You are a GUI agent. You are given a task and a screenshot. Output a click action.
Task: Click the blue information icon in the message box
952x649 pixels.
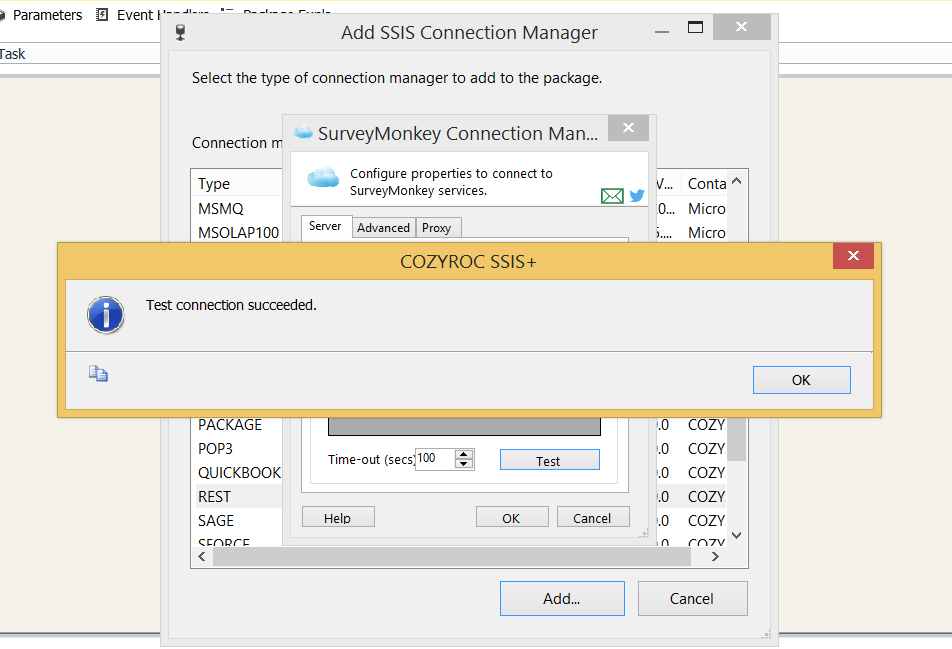(106, 314)
